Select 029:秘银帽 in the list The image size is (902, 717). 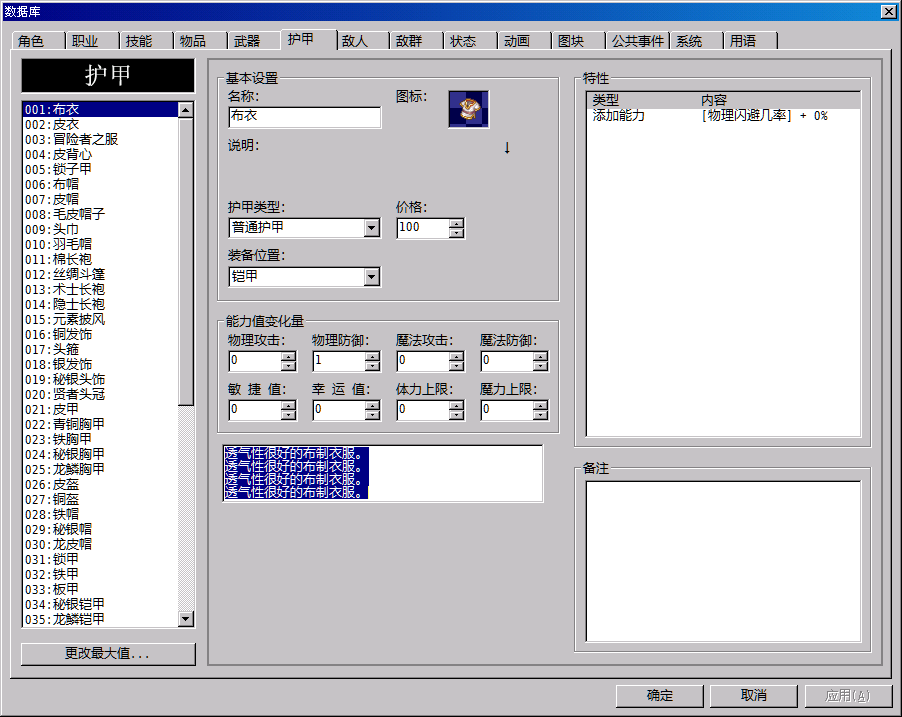pos(101,529)
